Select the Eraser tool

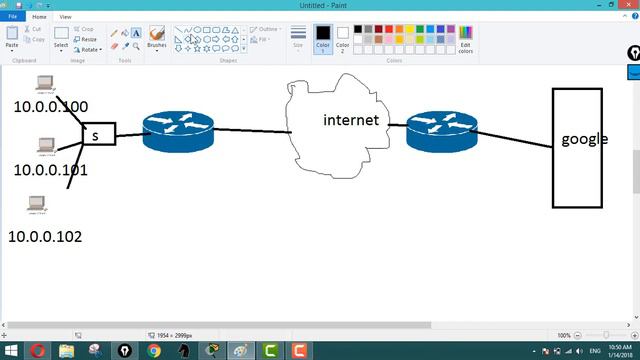(x=114, y=46)
